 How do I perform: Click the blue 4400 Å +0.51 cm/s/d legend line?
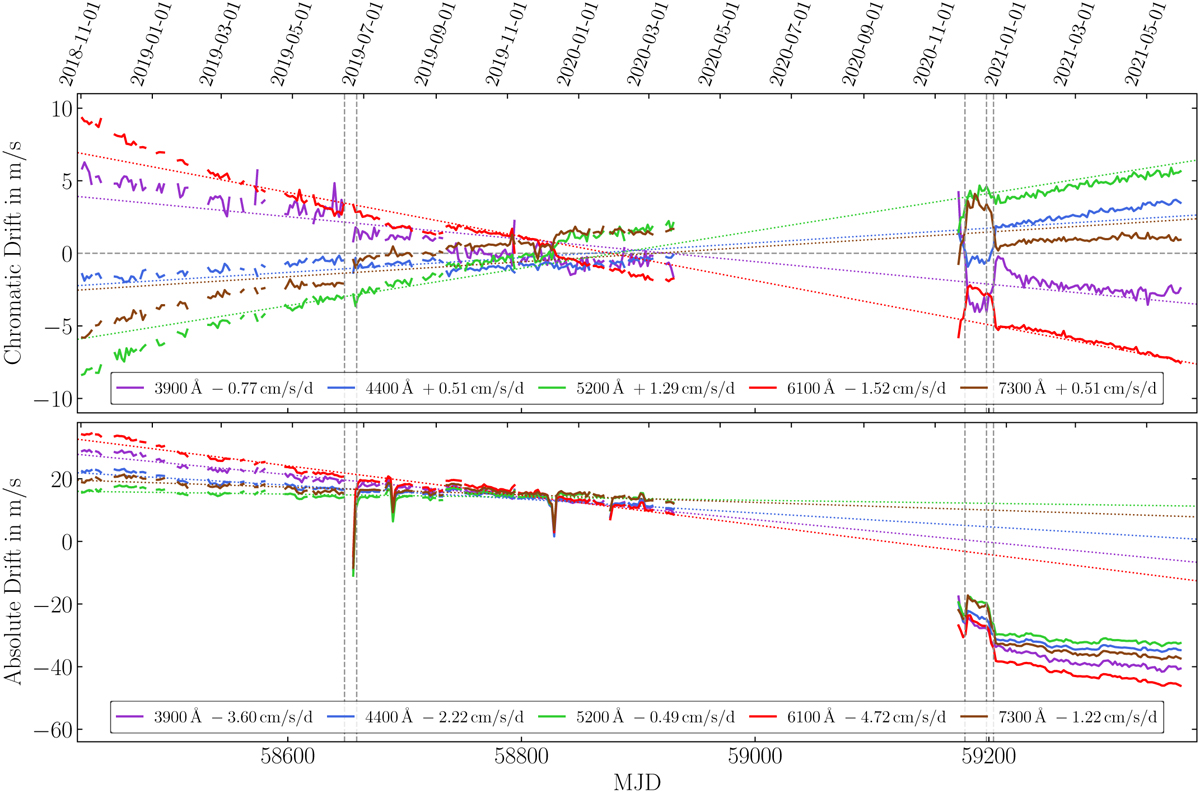343,387
